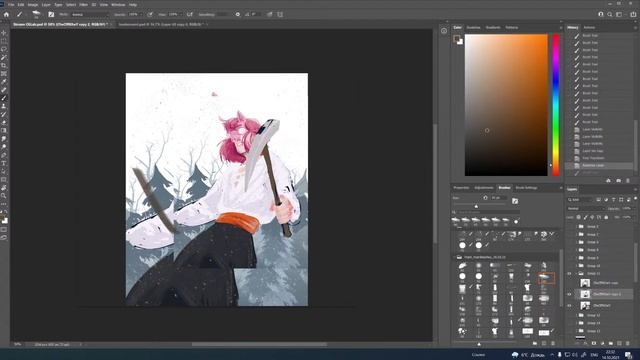Image resolution: width=640 pixels, height=360 pixels.
Task: Delete layer with Layers trash icon
Action: pos(628,344)
